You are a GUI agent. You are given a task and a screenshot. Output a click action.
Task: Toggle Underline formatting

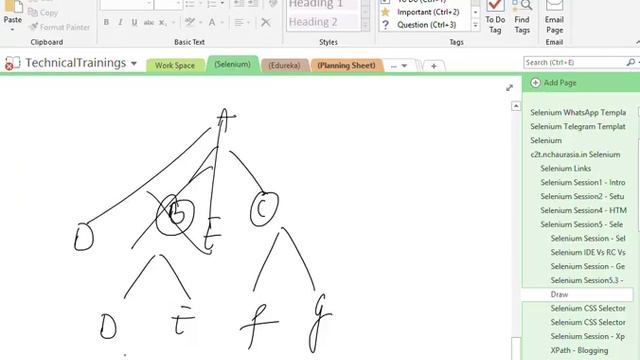pyautogui.click(x=134, y=22)
